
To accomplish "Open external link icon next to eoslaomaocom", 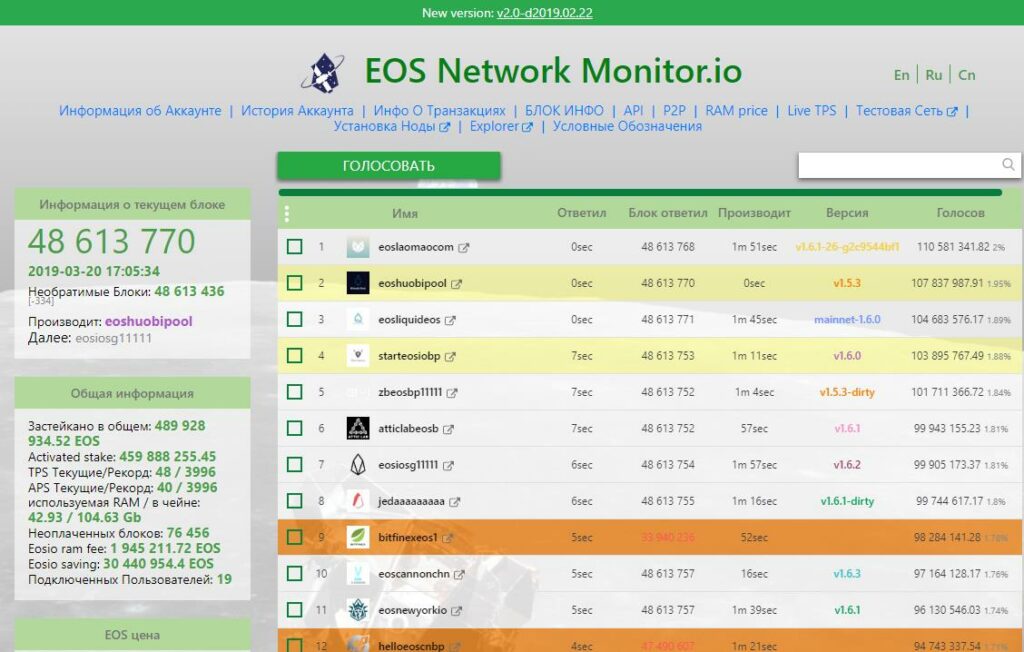I will click(464, 247).
